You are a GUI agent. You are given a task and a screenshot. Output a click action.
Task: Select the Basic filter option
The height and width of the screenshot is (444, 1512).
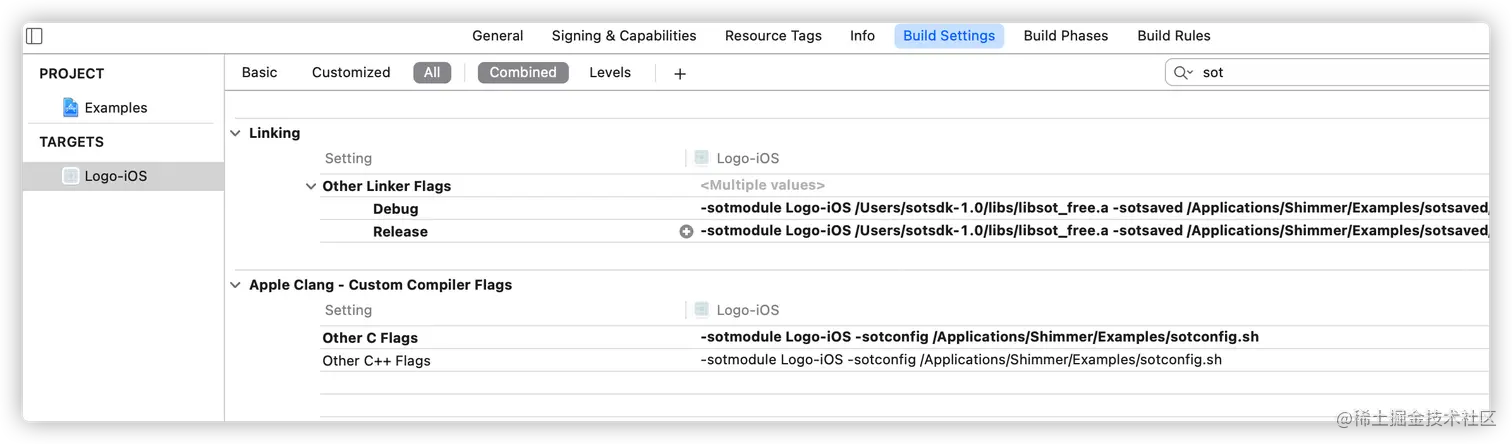(260, 72)
